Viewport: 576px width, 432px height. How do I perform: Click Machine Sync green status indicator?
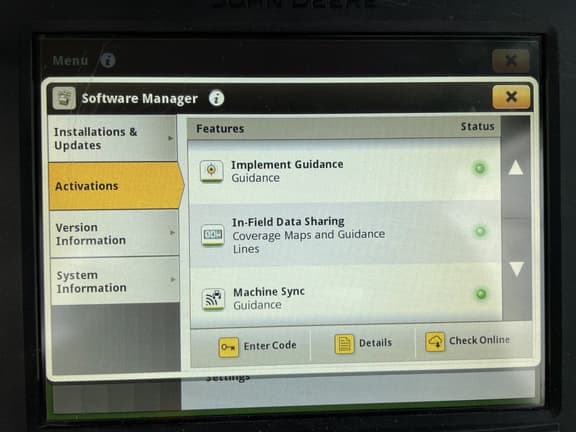pyautogui.click(x=481, y=294)
